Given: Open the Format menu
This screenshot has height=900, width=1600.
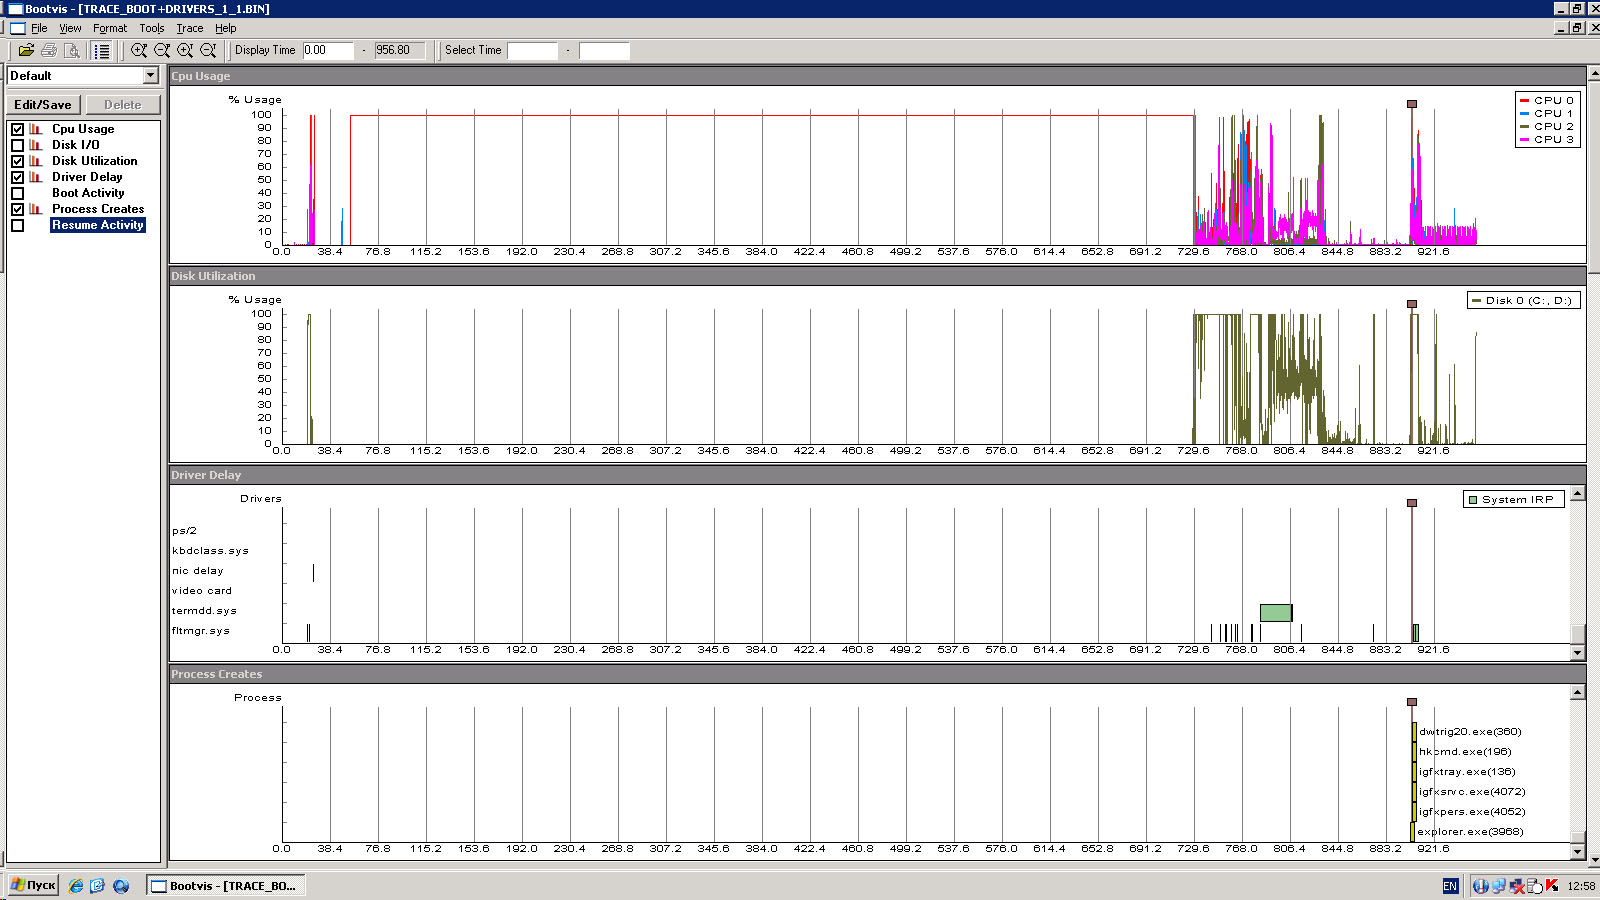Looking at the screenshot, I should (110, 28).
